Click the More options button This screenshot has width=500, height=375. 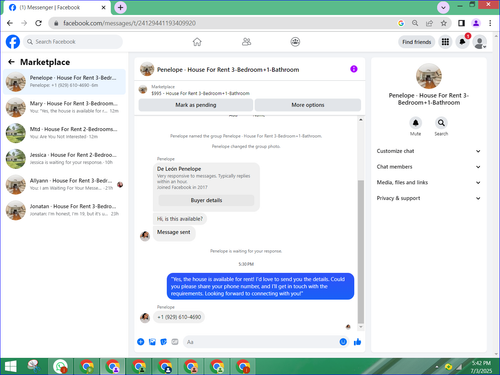click(308, 105)
